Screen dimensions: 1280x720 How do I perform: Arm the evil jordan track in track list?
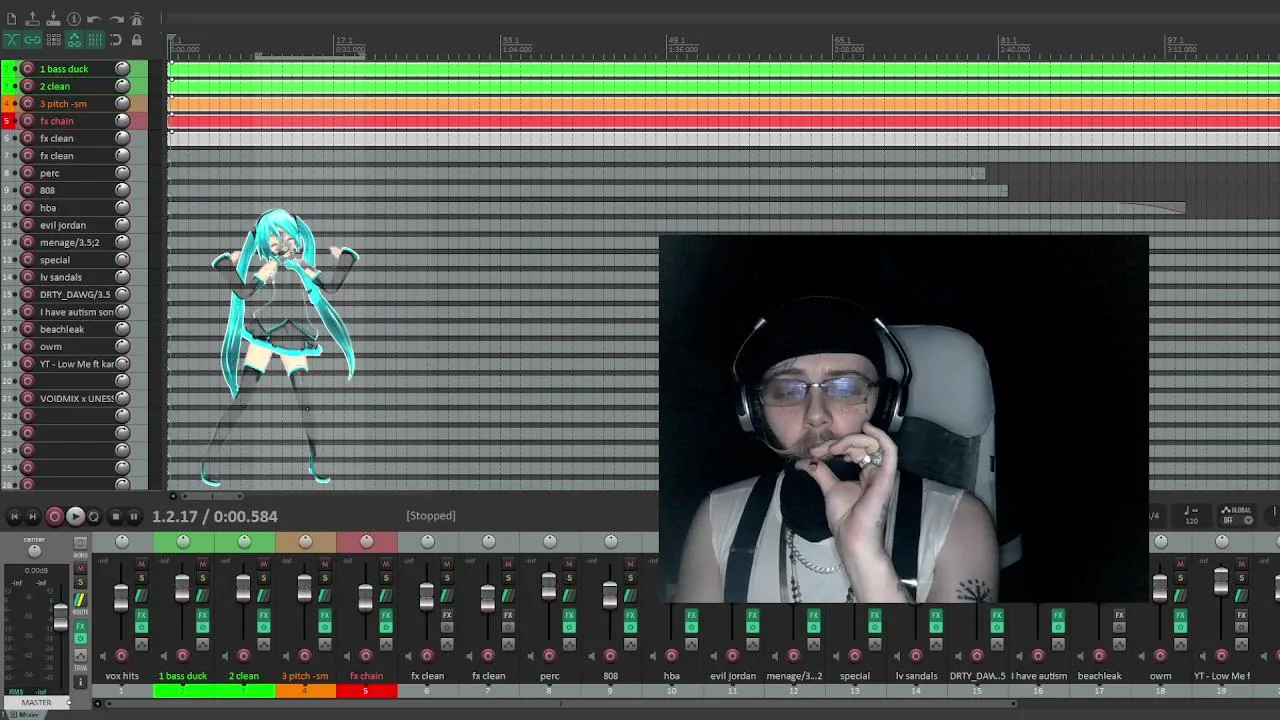(x=28, y=225)
